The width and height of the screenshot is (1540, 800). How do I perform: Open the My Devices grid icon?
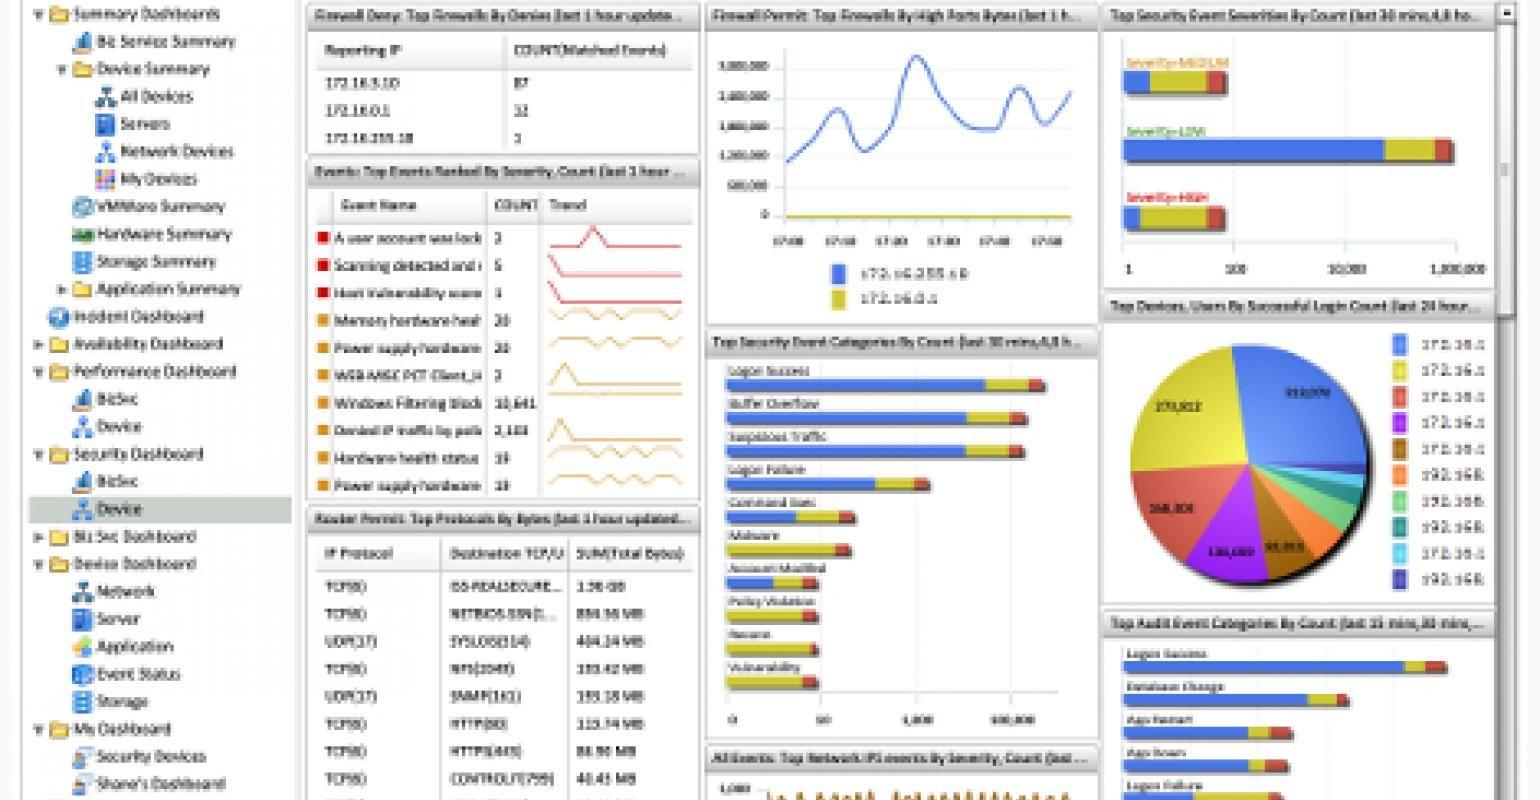click(x=105, y=179)
